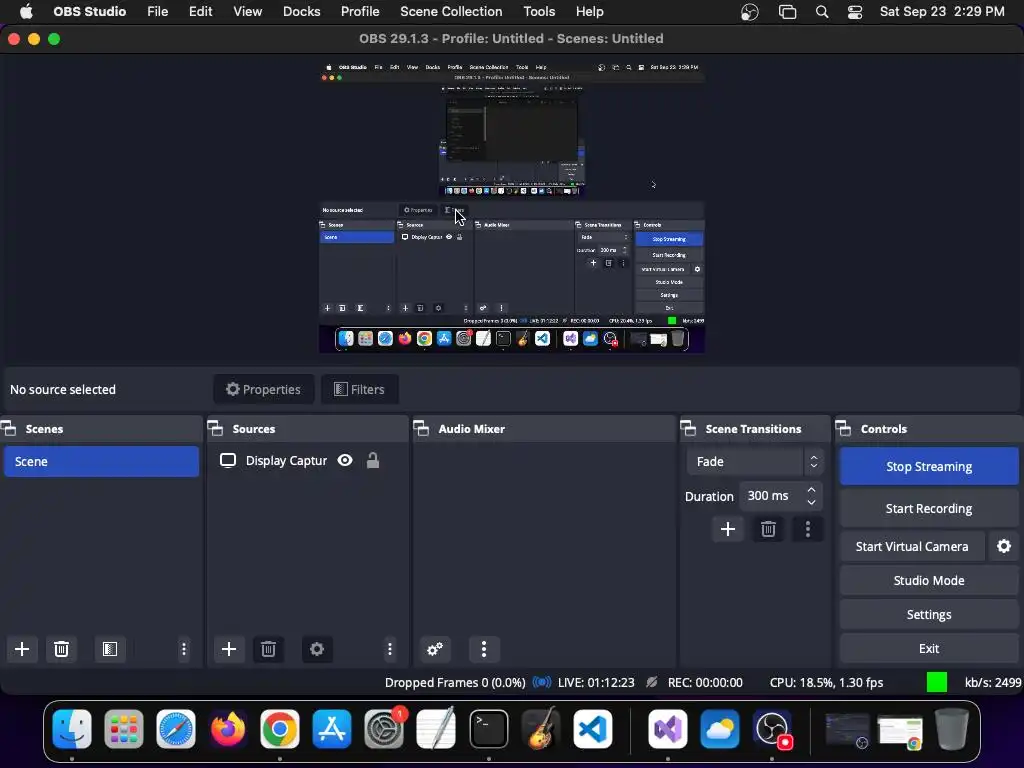Click Start Recording button
Viewport: 1024px width, 768px height.
pyautogui.click(x=929, y=508)
